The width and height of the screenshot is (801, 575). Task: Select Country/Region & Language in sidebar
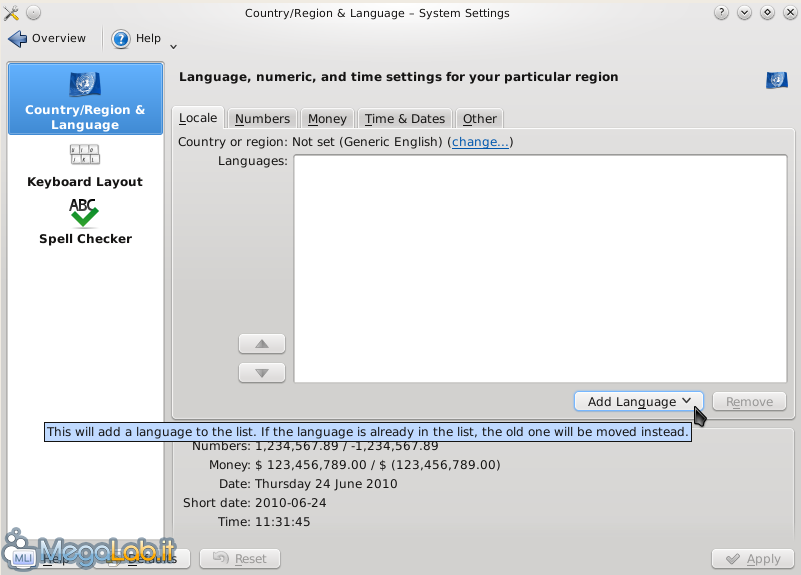(85, 100)
